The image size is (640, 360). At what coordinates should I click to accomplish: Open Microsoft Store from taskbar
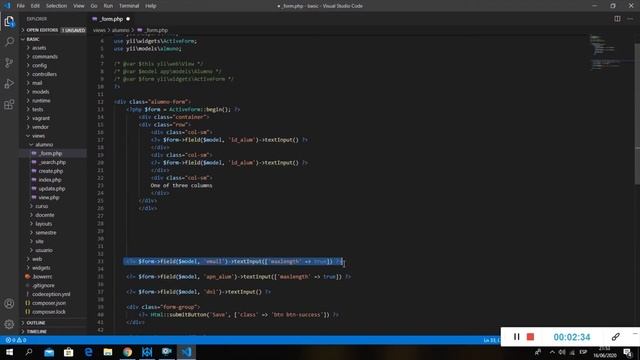pos(69,352)
